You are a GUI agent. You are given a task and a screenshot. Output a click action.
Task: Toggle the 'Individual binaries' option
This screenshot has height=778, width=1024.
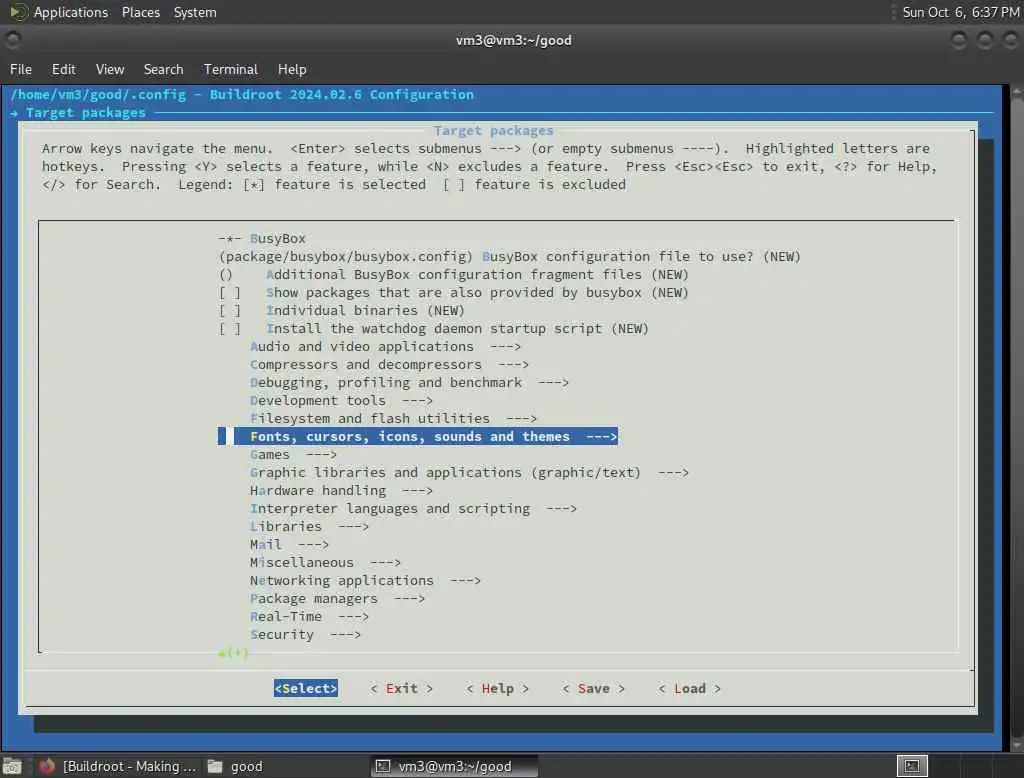pyautogui.click(x=342, y=310)
